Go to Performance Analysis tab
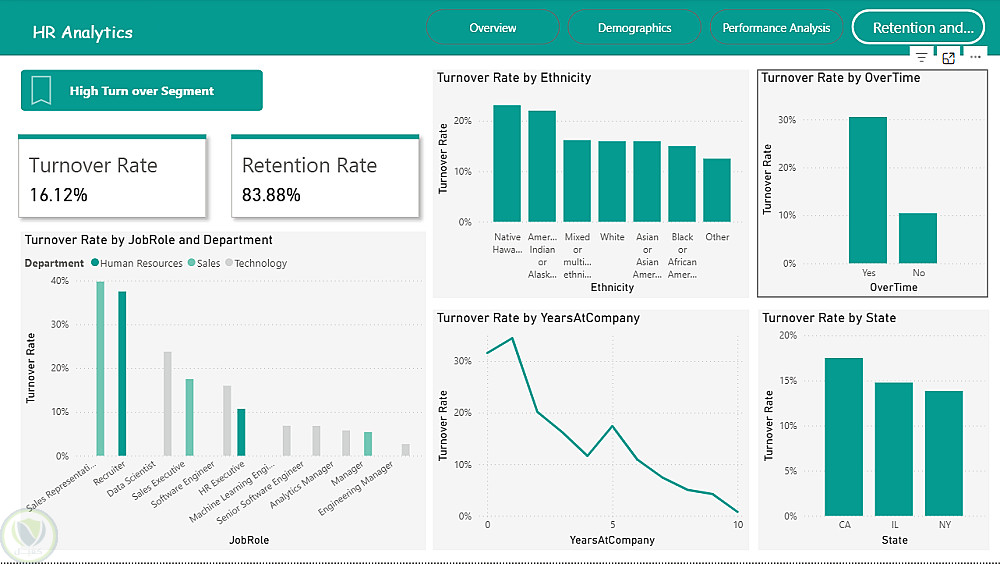Image resolution: width=1000 pixels, height=564 pixels. [x=776, y=27]
